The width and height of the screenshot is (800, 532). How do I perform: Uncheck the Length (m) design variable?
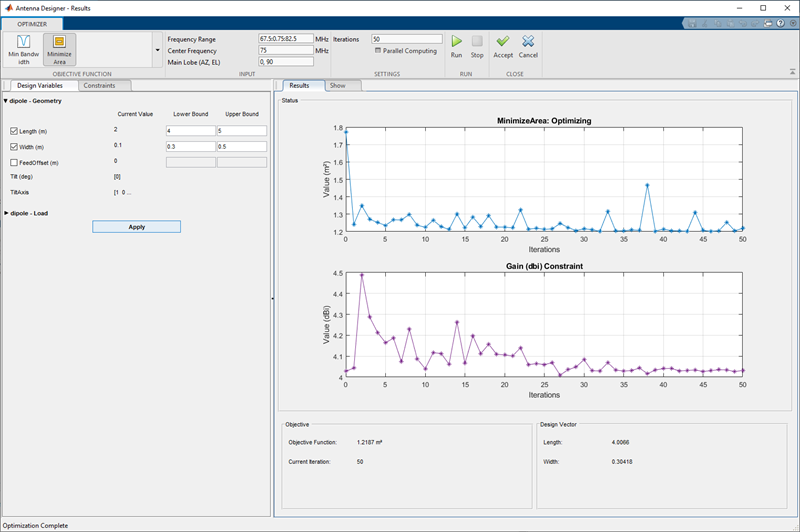[14, 131]
